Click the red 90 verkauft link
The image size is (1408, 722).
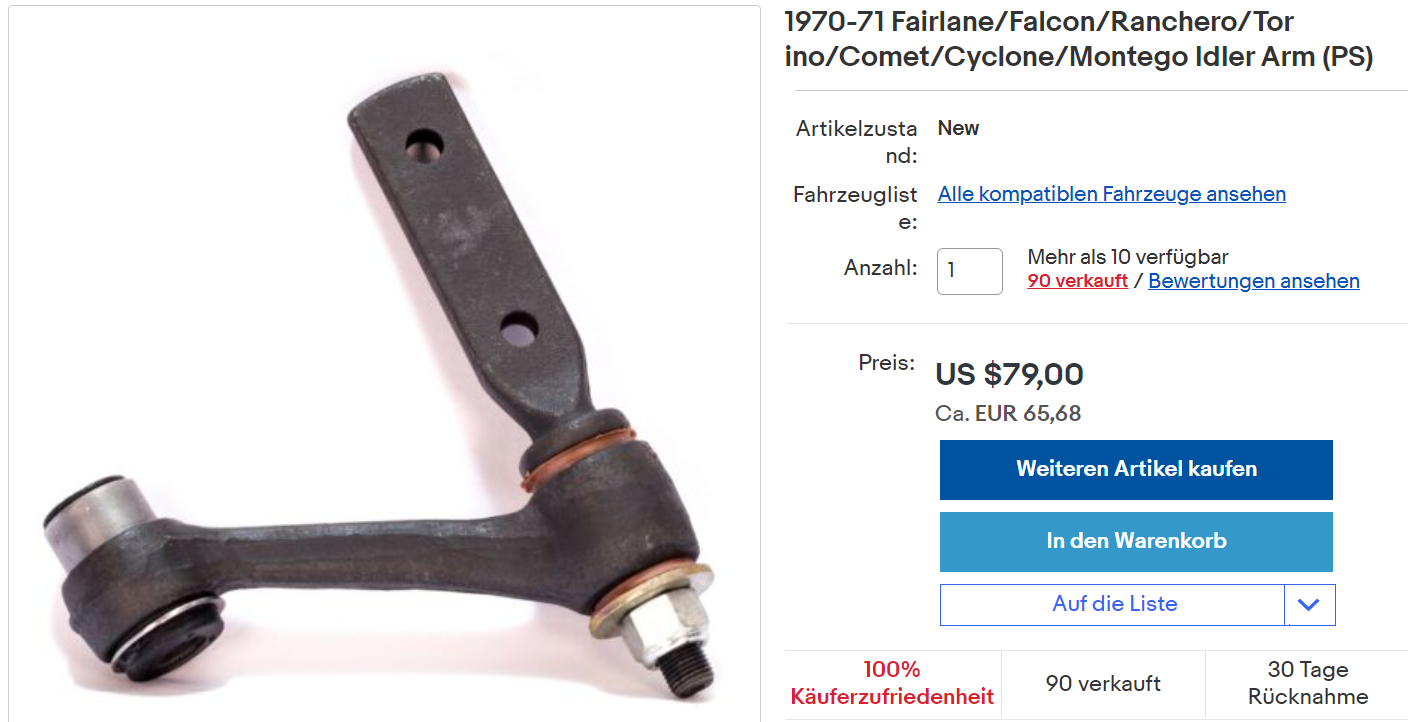point(1077,281)
